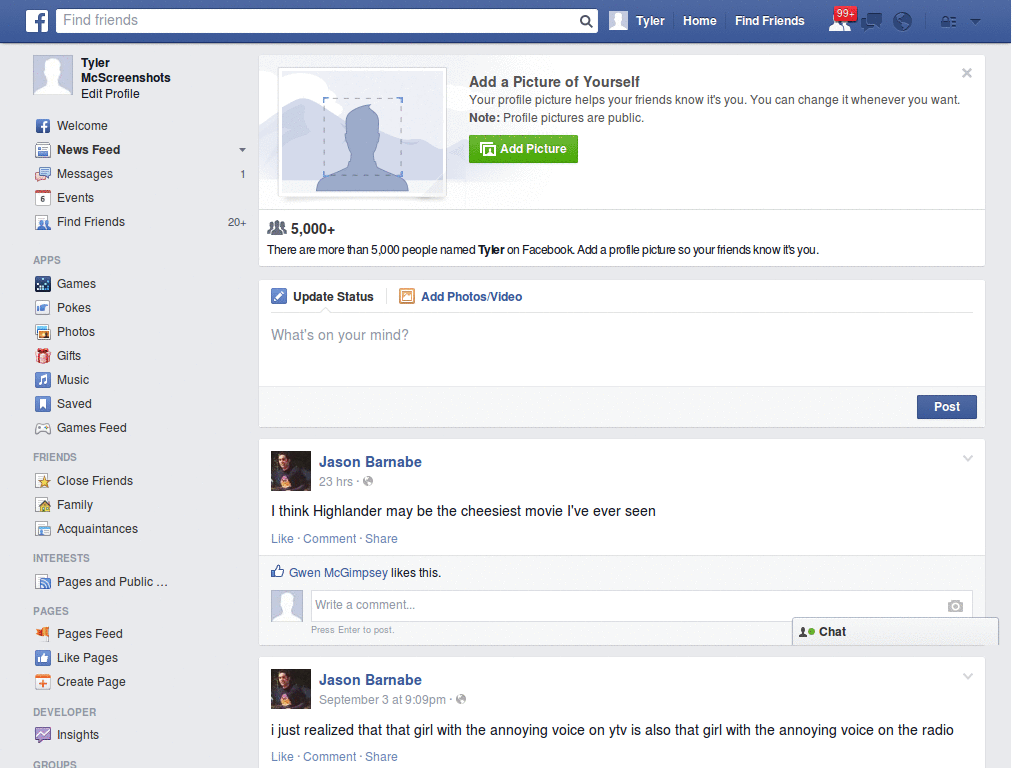The width and height of the screenshot is (1024, 768).
Task: Click the Games app icon
Action: [42, 284]
